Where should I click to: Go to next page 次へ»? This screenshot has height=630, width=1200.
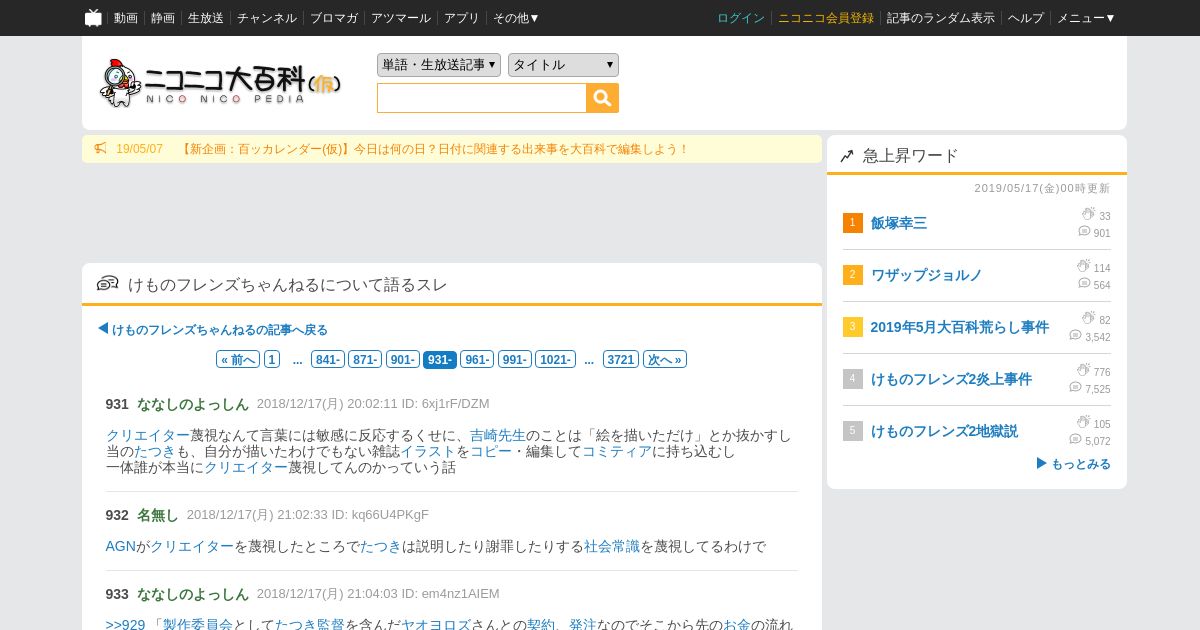(665, 359)
